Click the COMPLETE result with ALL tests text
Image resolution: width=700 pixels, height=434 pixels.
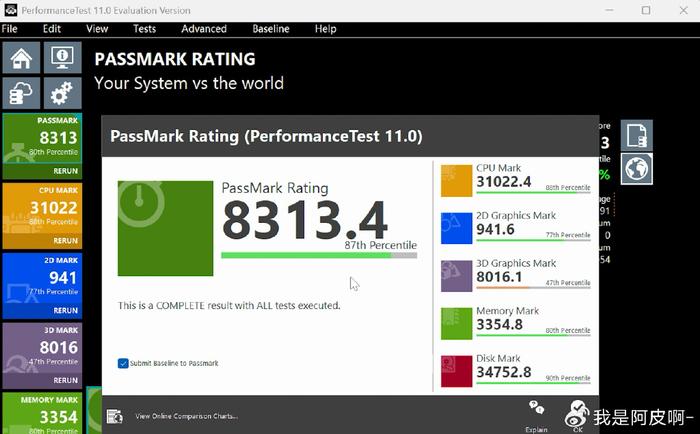pyautogui.click(x=229, y=306)
